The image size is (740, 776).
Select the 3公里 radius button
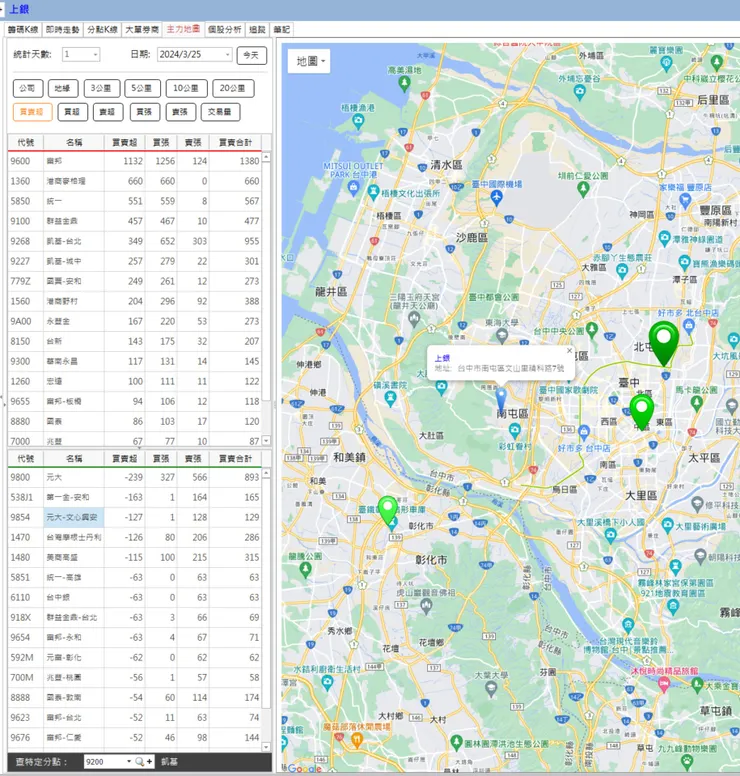pos(101,88)
